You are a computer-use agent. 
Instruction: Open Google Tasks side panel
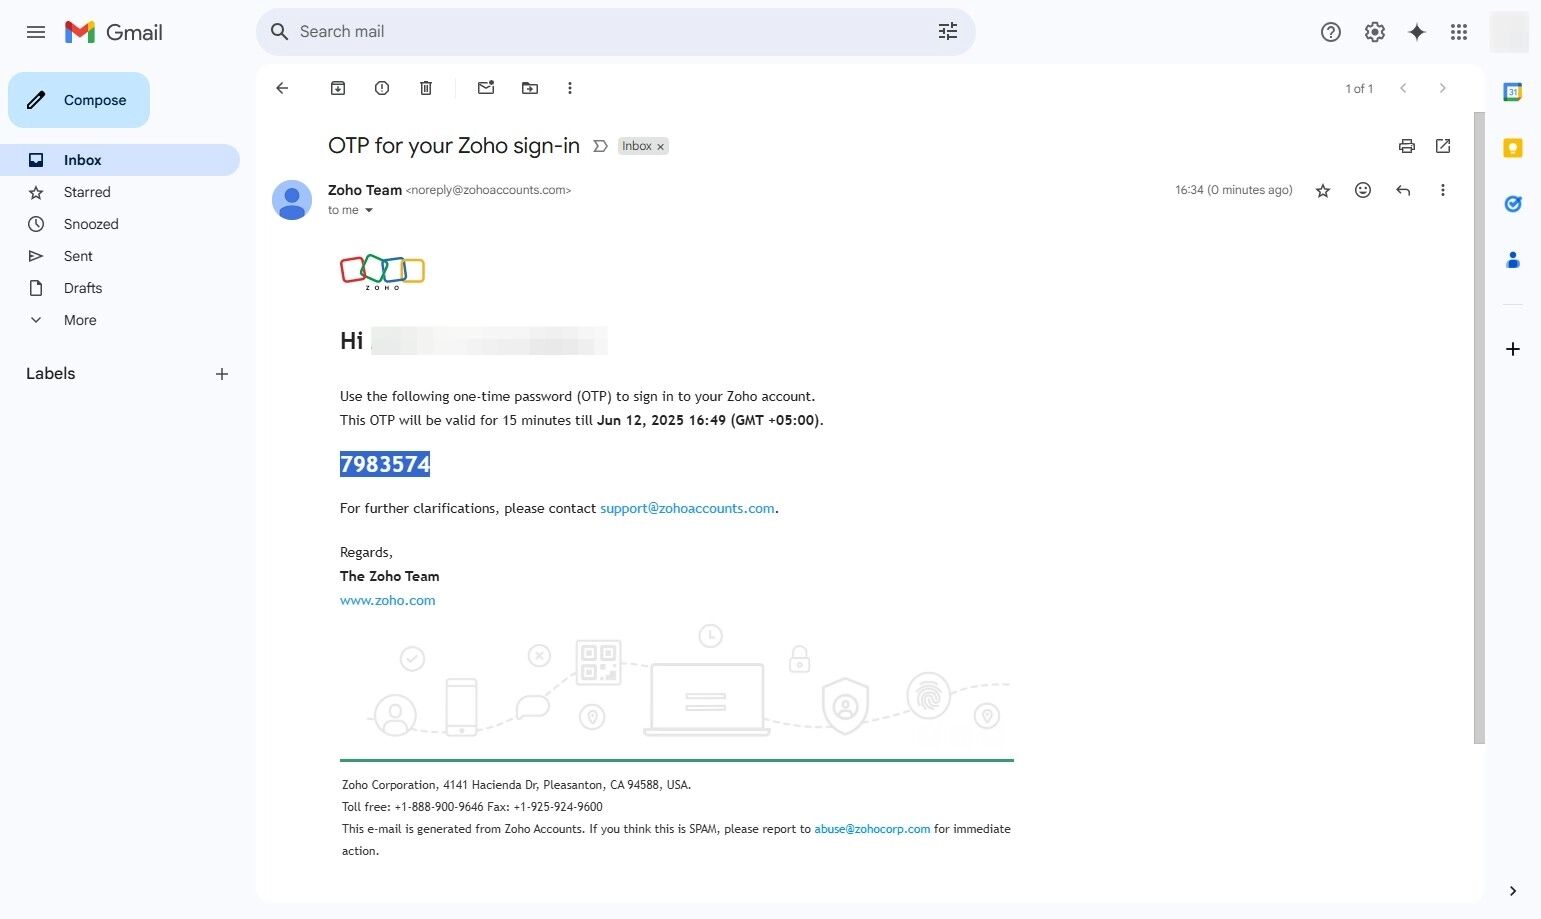[1513, 204]
